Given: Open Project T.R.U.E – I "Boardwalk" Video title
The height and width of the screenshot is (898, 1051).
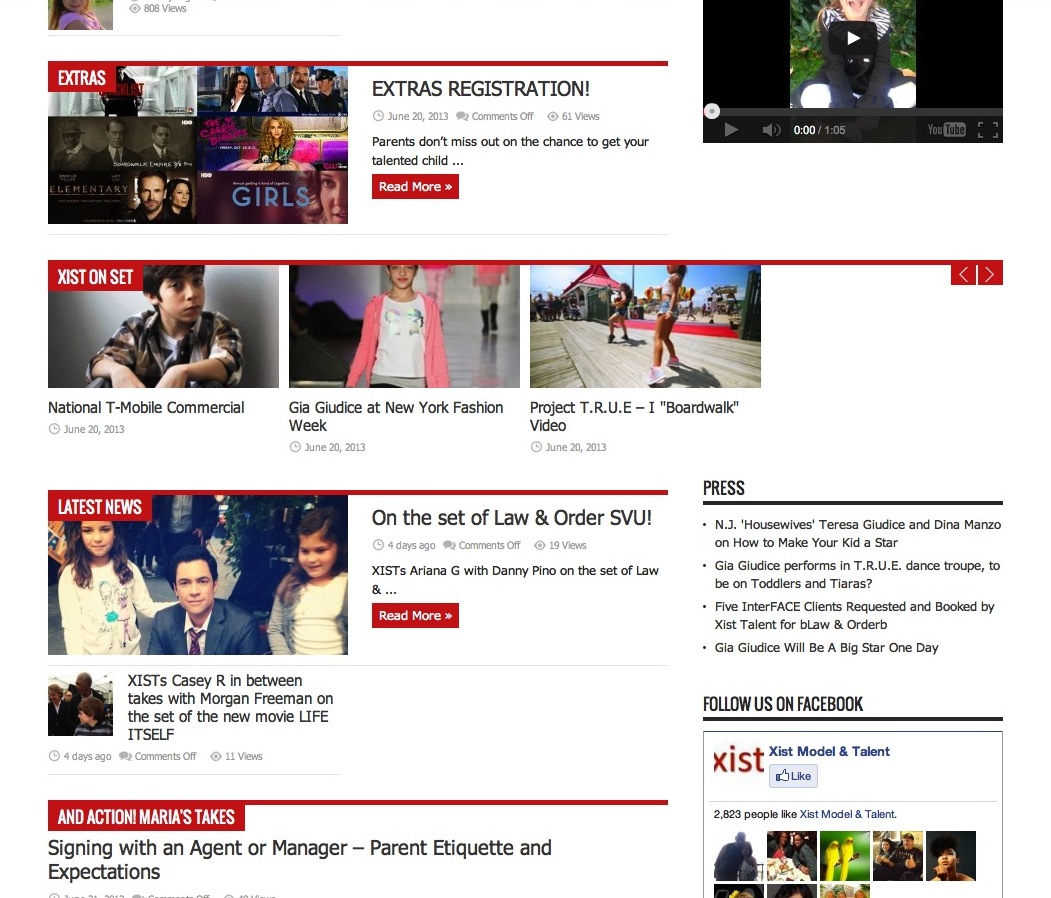Looking at the screenshot, I should (634, 416).
